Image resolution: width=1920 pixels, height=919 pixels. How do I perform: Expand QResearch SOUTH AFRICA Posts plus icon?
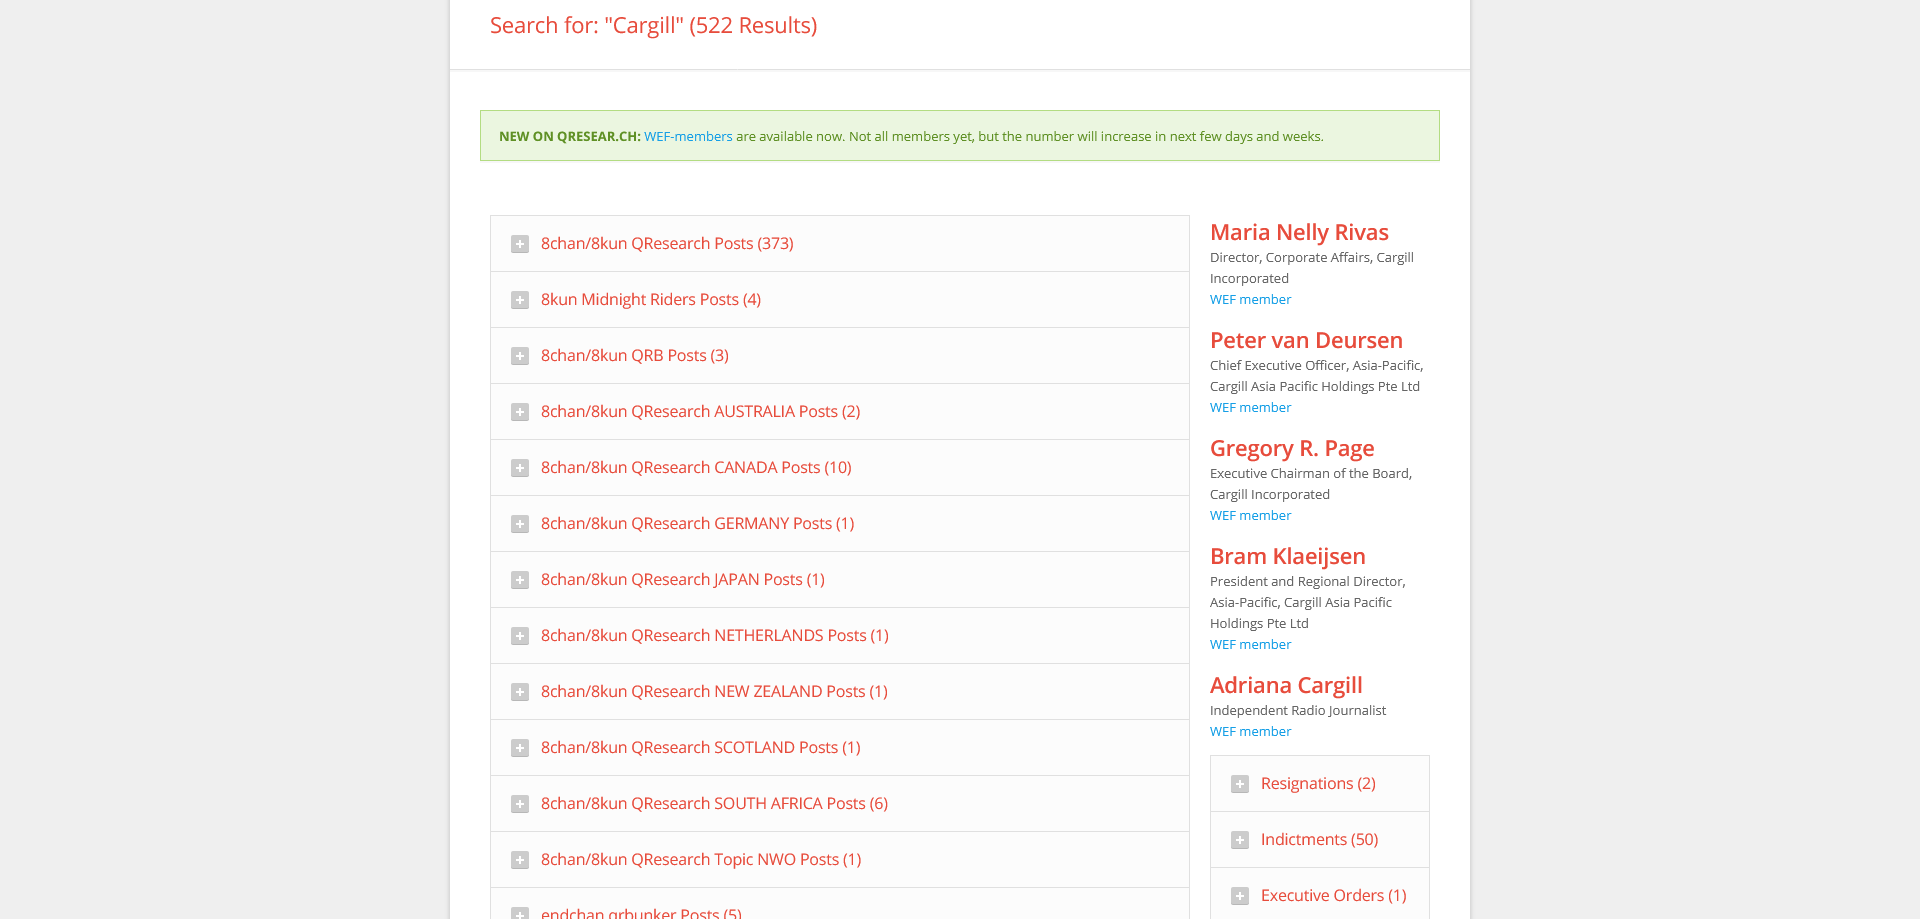520,804
